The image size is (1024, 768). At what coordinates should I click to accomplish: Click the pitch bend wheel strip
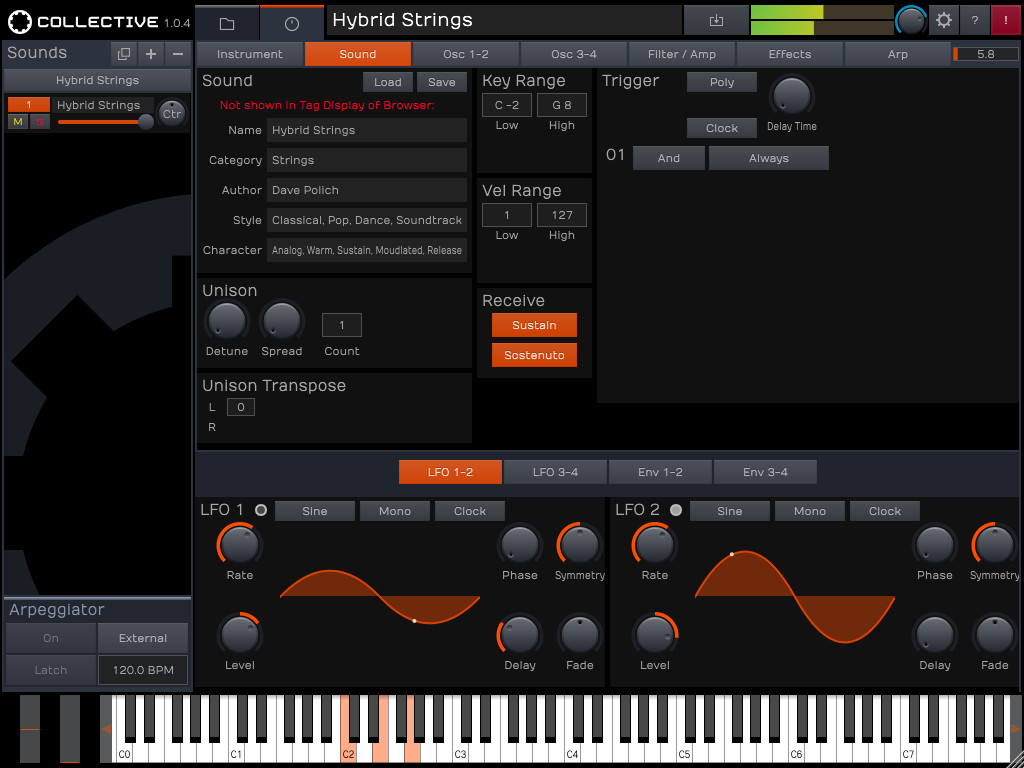coord(29,728)
